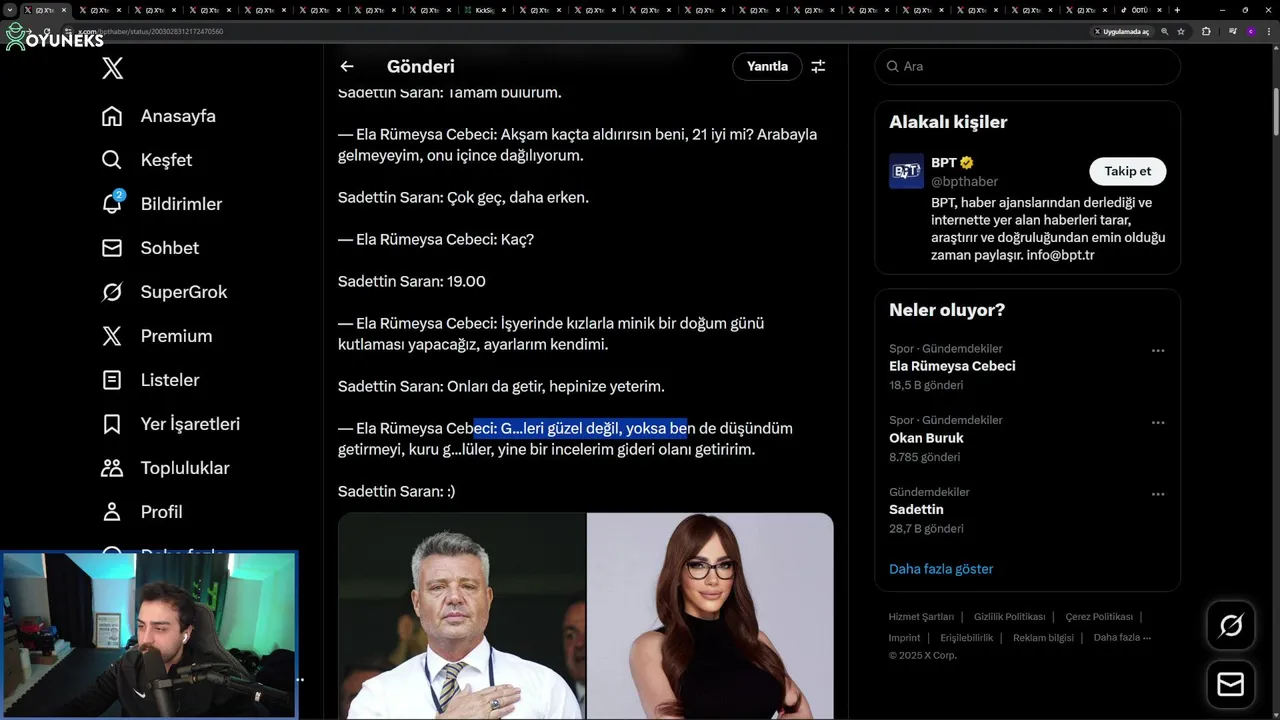Open reply sorting filter icon
Viewport: 1280px width, 720px height.
(x=818, y=67)
